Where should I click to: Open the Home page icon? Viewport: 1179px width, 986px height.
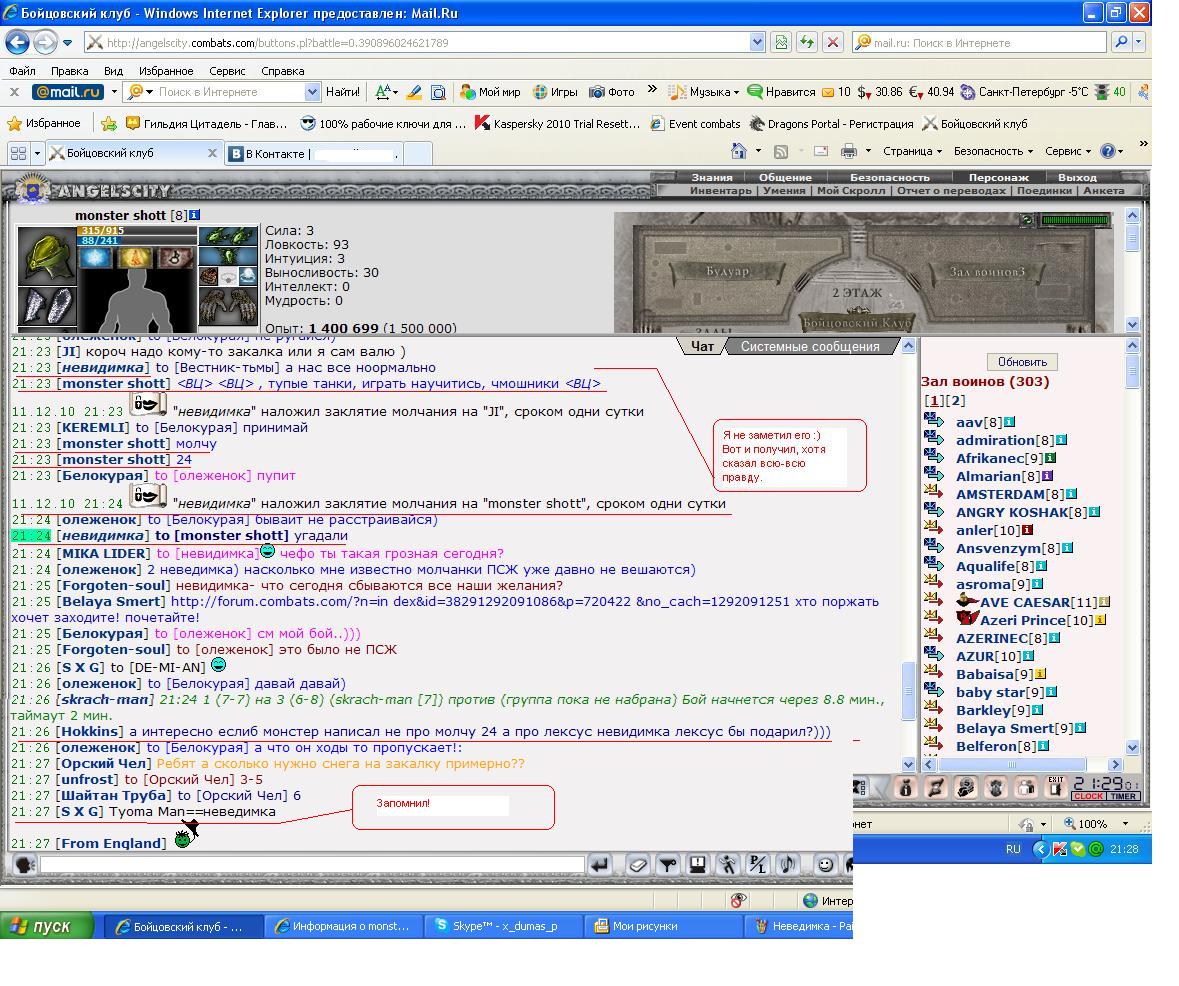coord(738,151)
